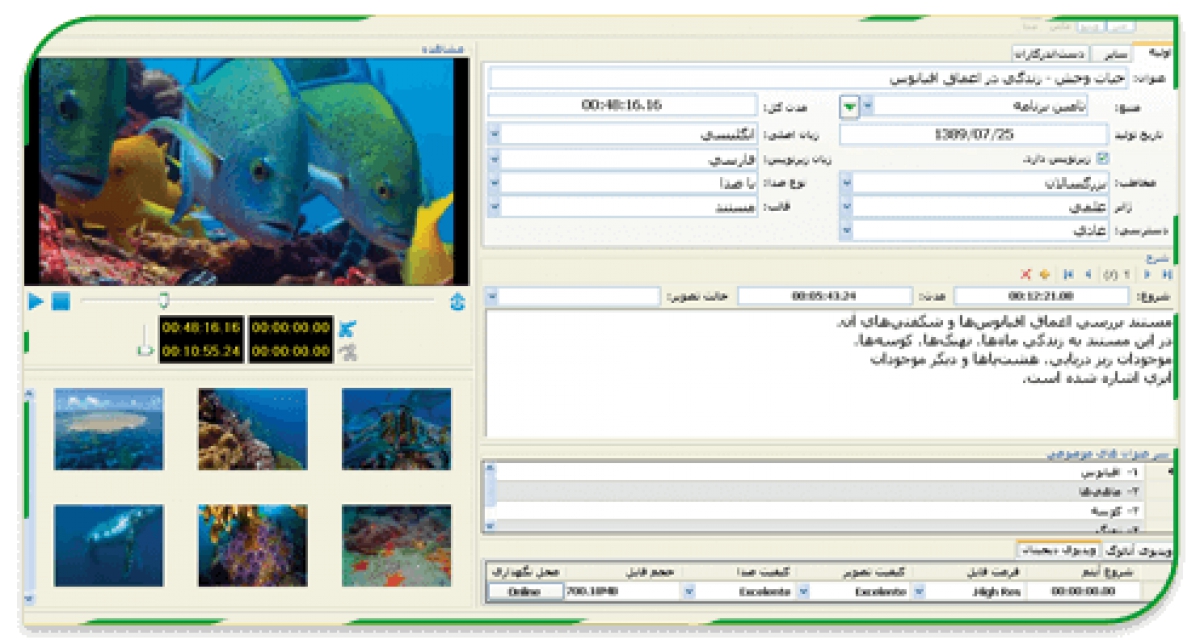Open the دسترسی dropdown showing عادی
Image resolution: width=1200 pixels, height=640 pixels.
click(x=847, y=231)
